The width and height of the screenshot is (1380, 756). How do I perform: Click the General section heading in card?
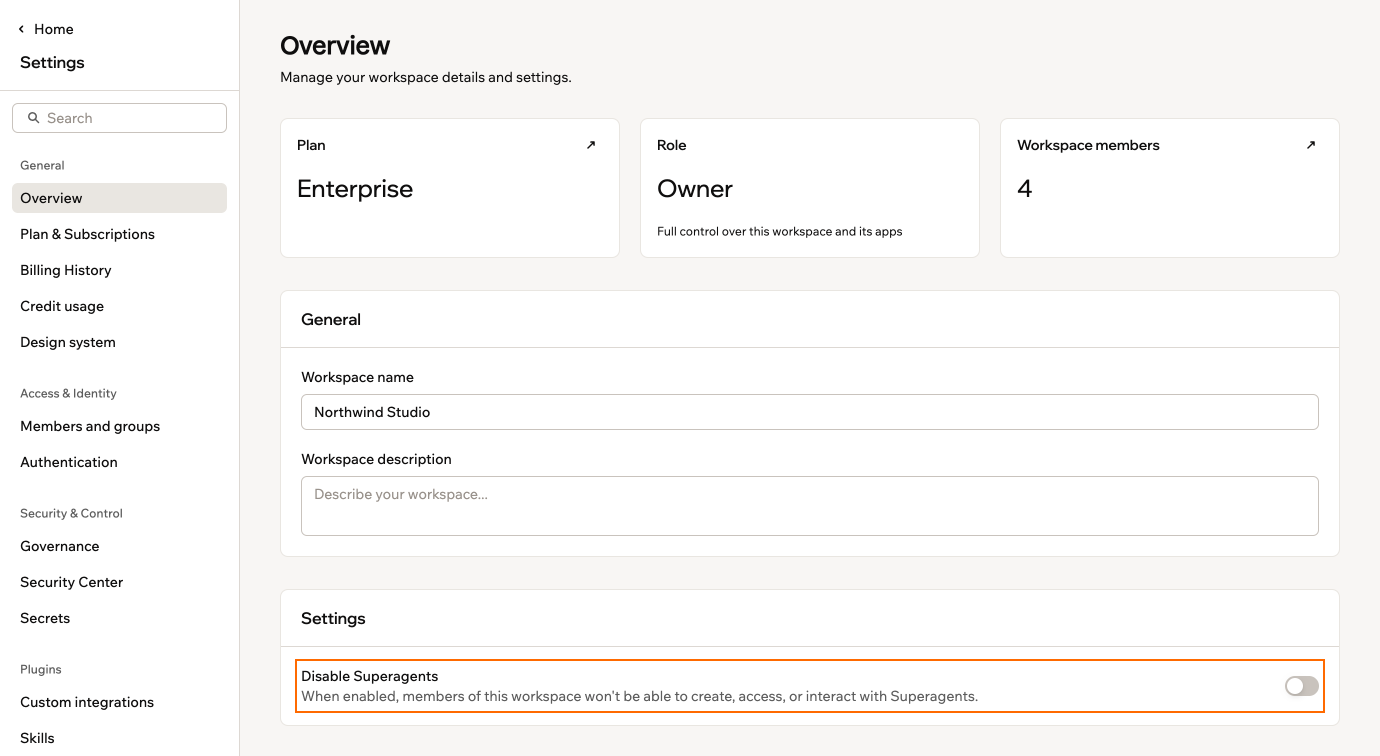(x=331, y=320)
